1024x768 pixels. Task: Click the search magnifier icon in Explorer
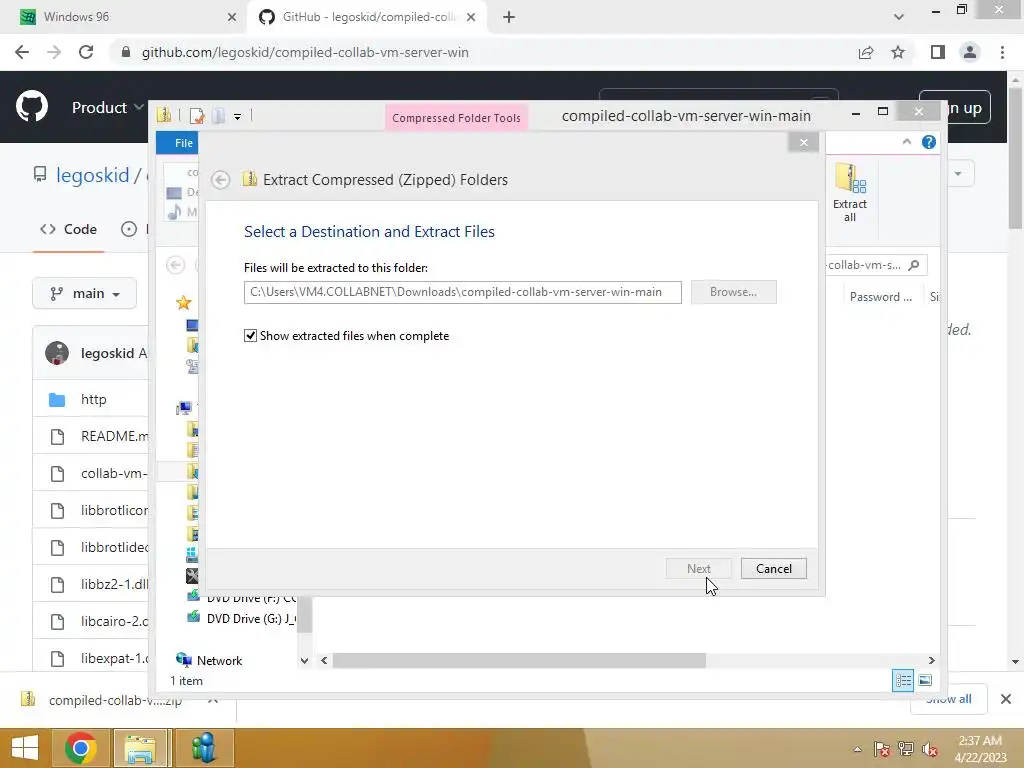pos(914,265)
